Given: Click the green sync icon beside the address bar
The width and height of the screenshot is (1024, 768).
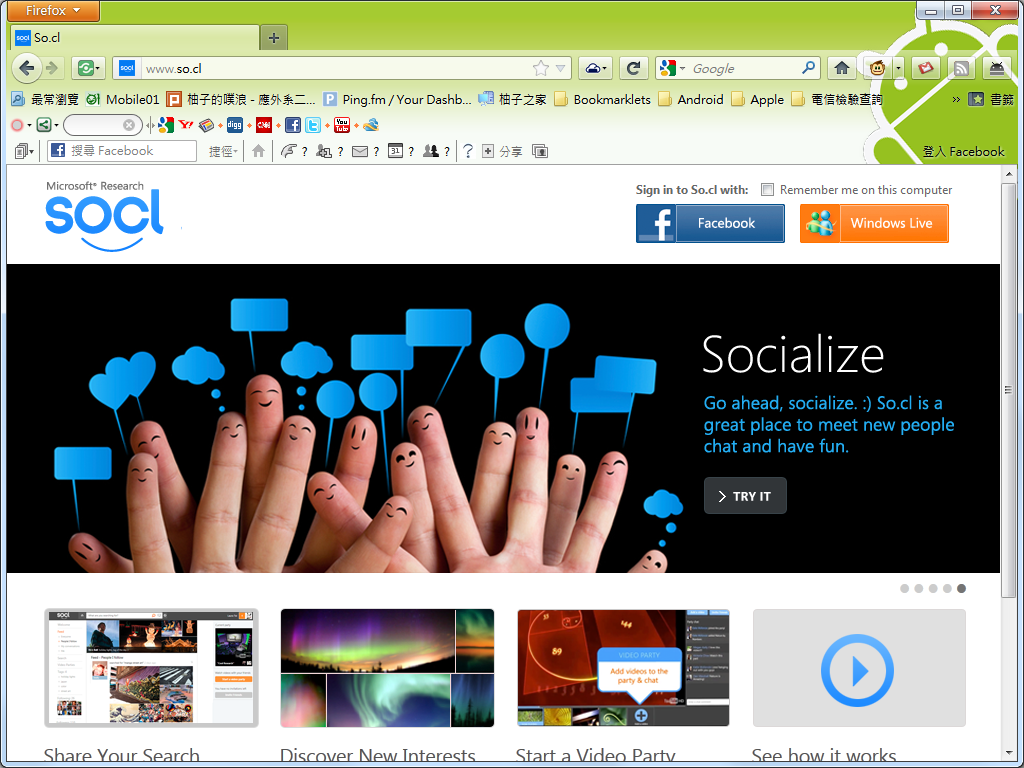Looking at the screenshot, I should tap(86, 68).
